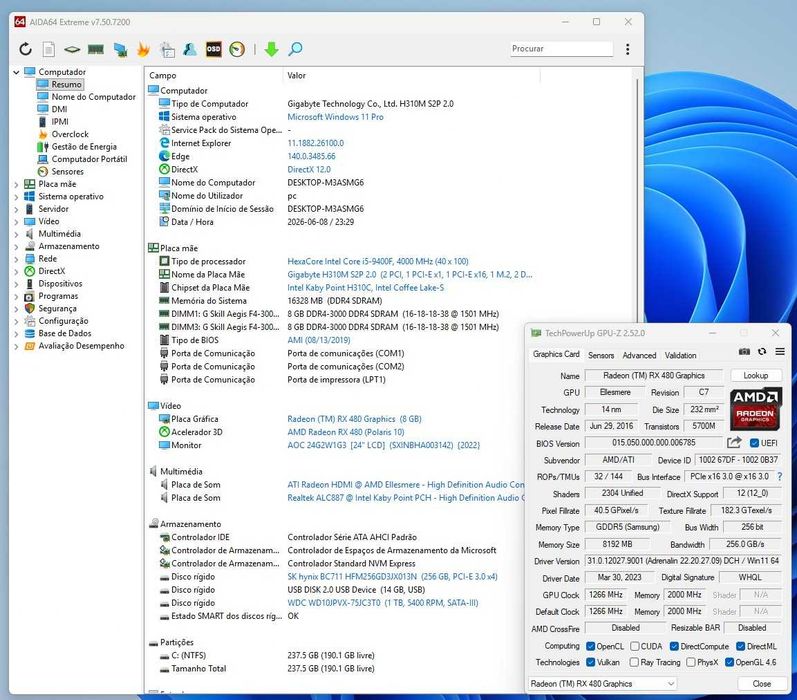
Task: Click the AIDA64 refresh toolbar icon
Action: (x=25, y=49)
